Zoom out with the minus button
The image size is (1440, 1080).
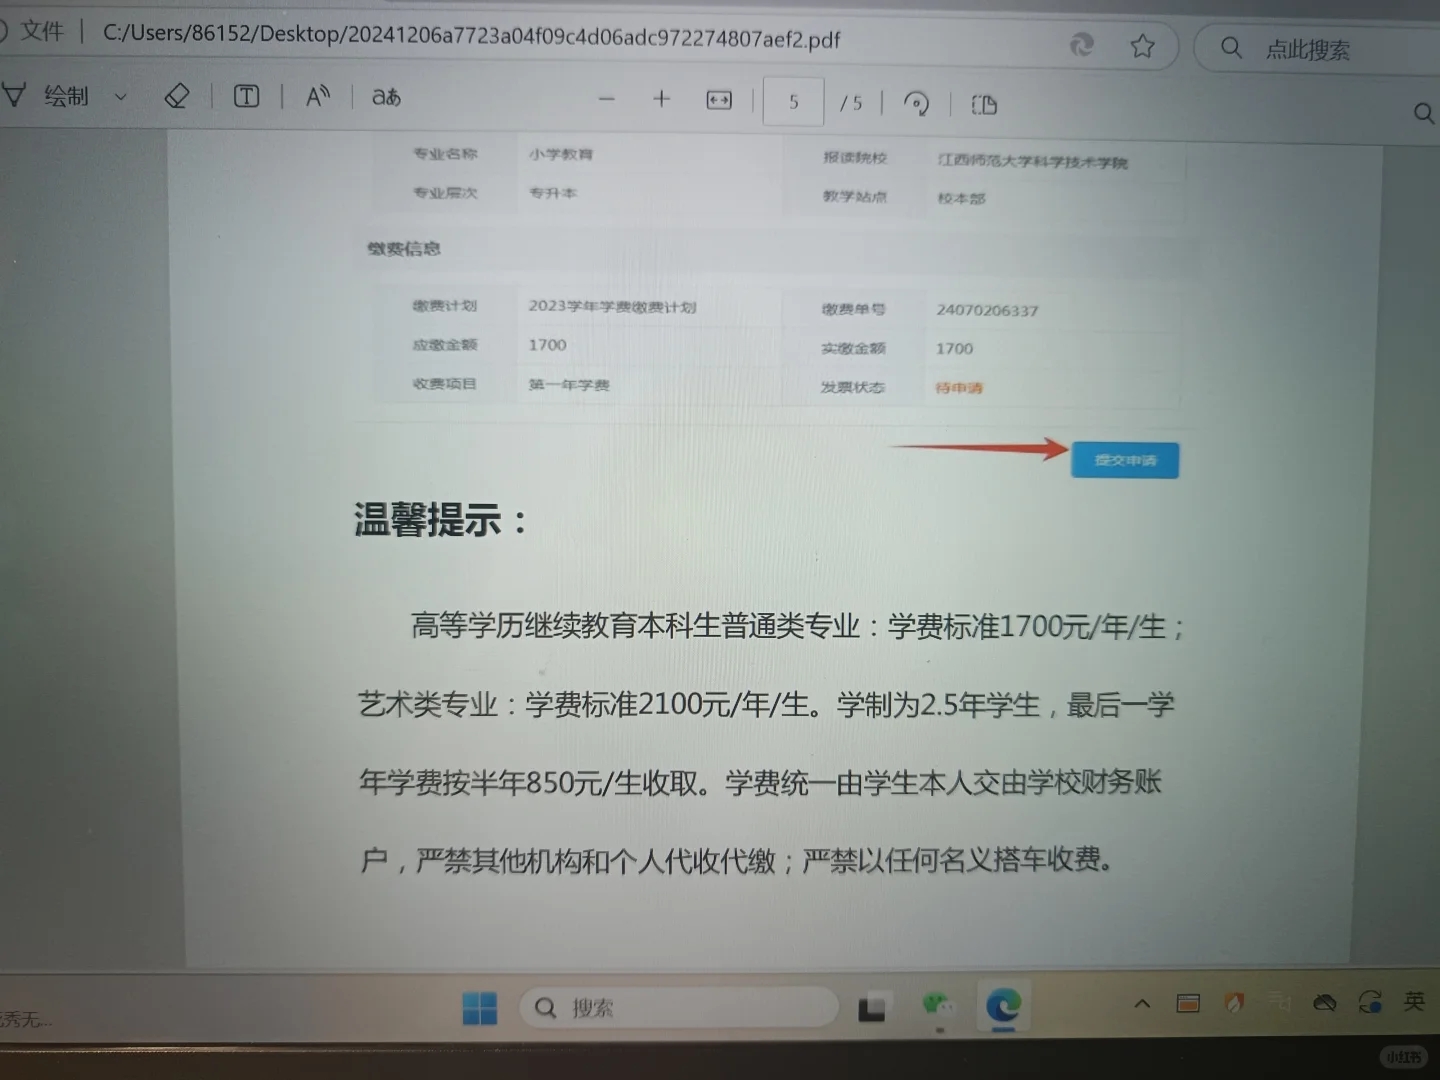[606, 99]
